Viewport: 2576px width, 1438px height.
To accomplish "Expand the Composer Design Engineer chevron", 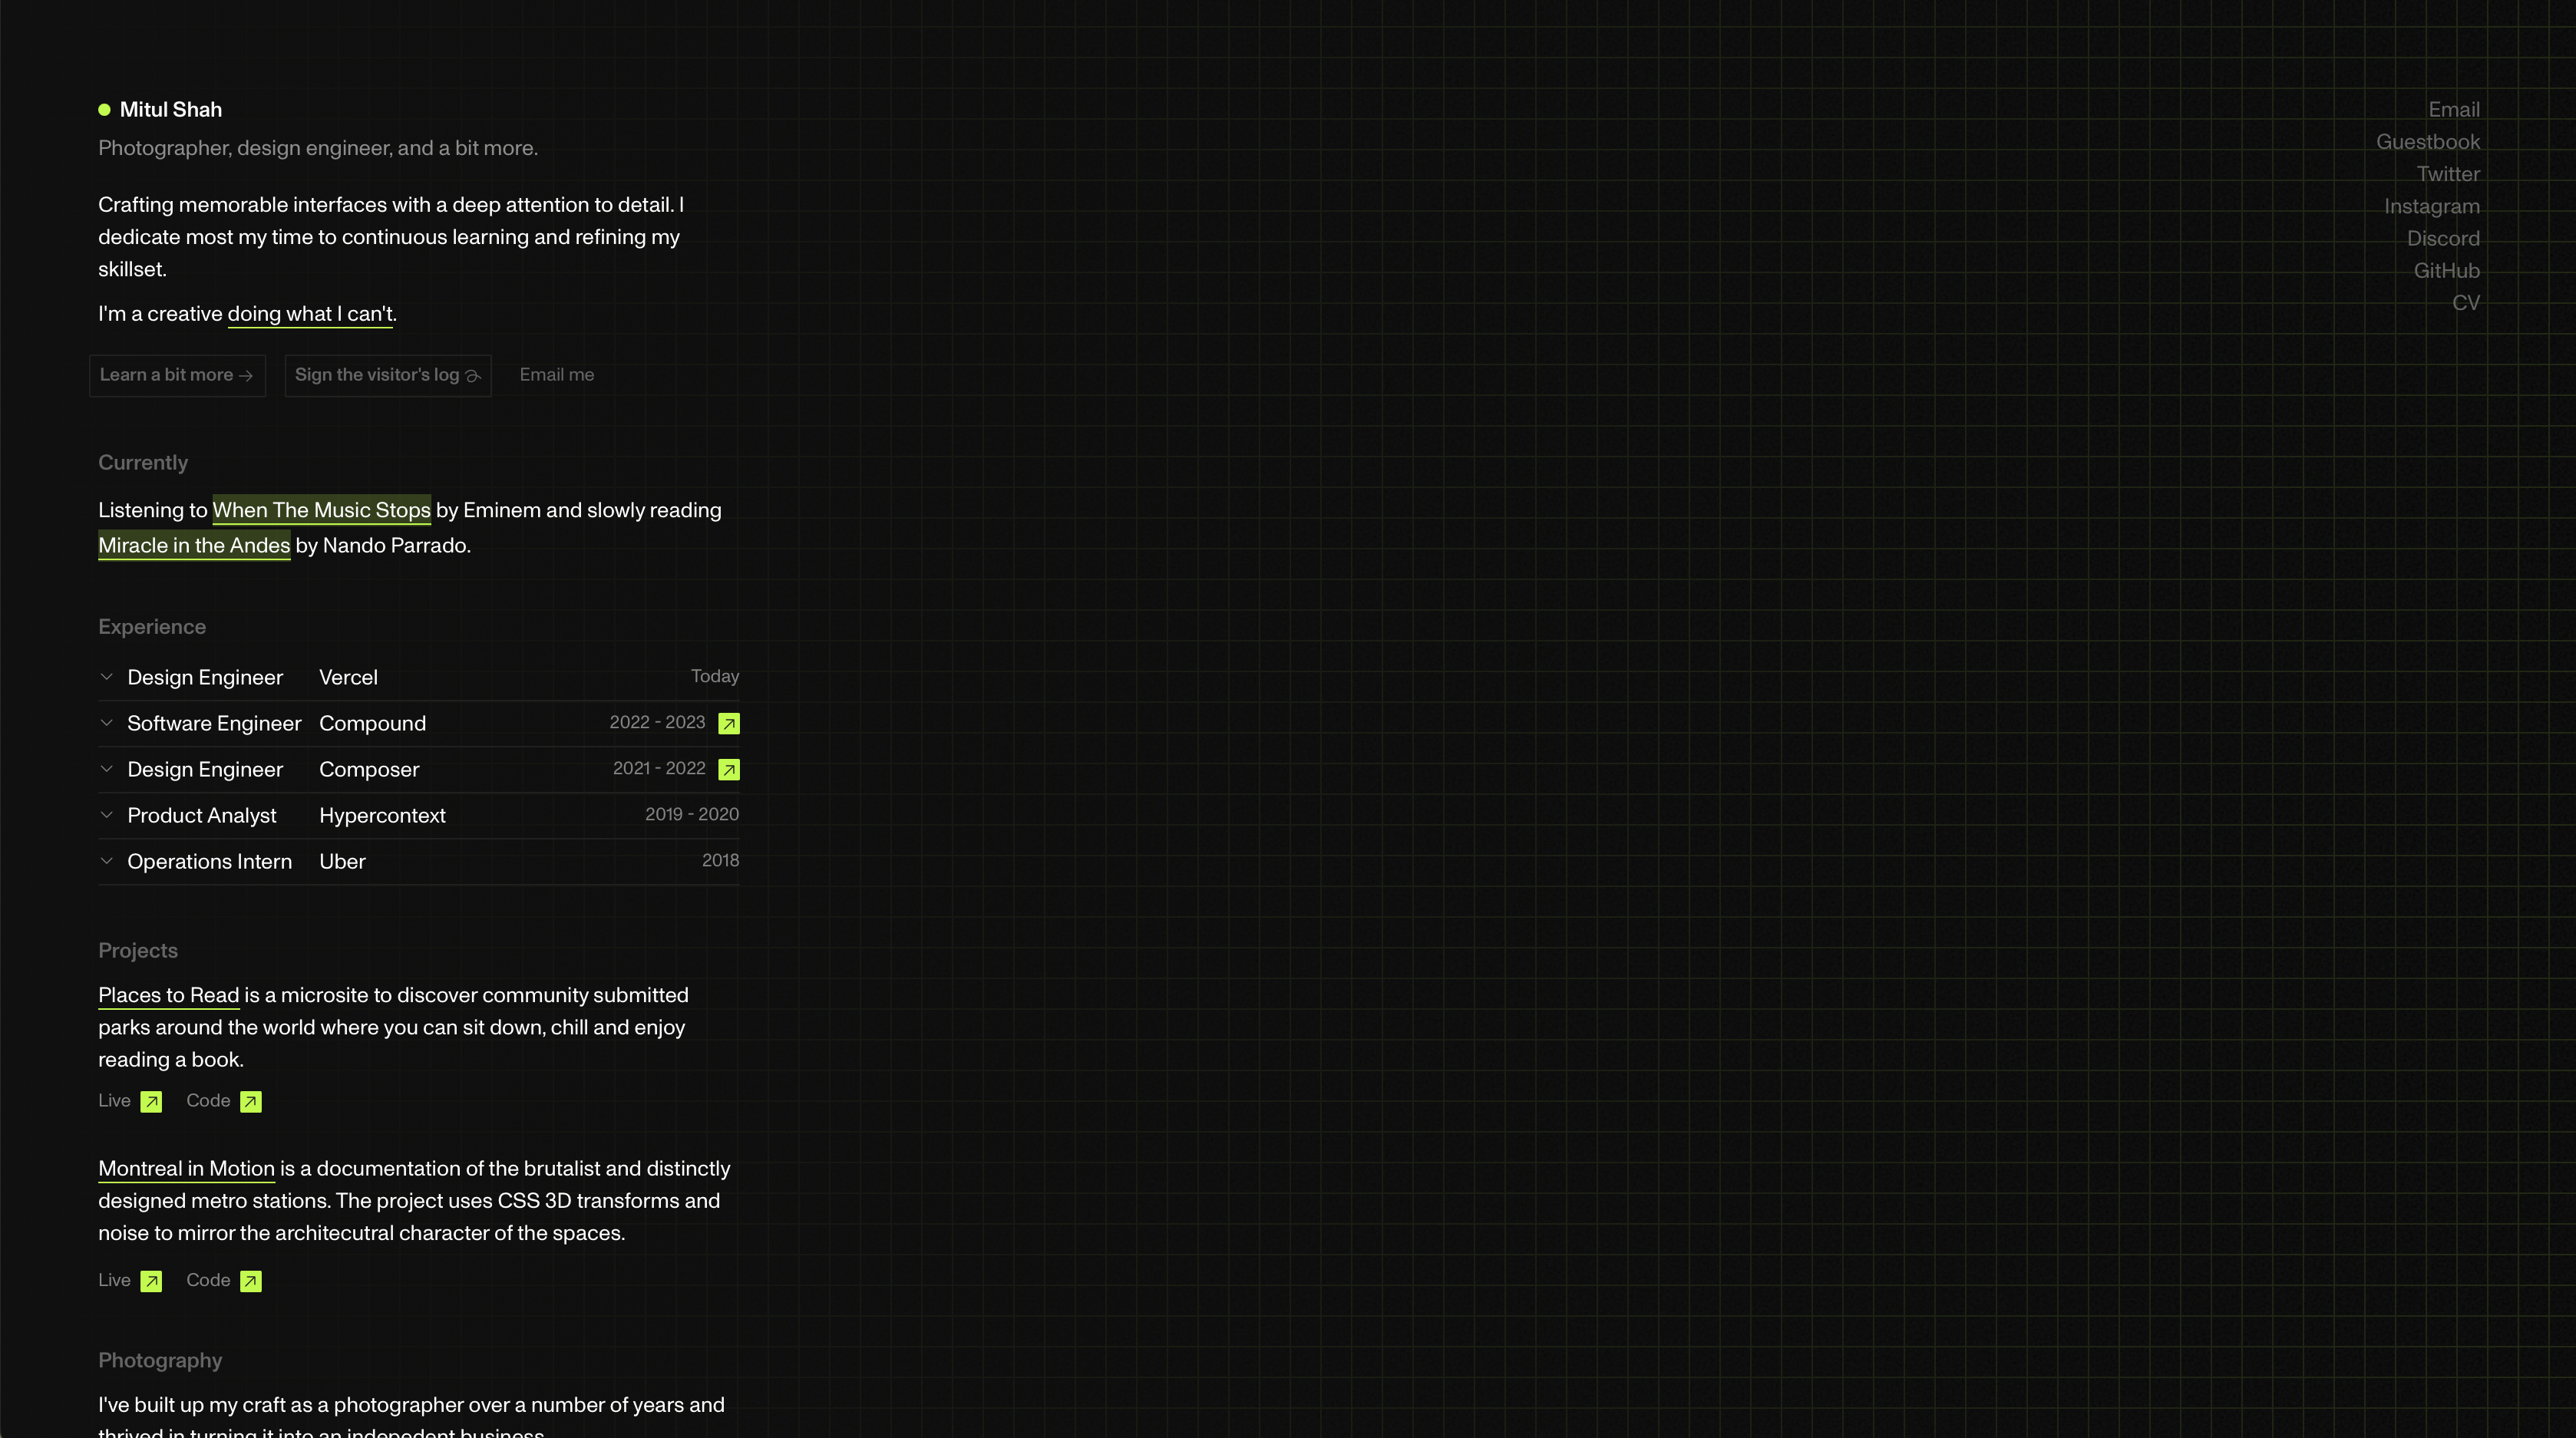I will pos(107,769).
